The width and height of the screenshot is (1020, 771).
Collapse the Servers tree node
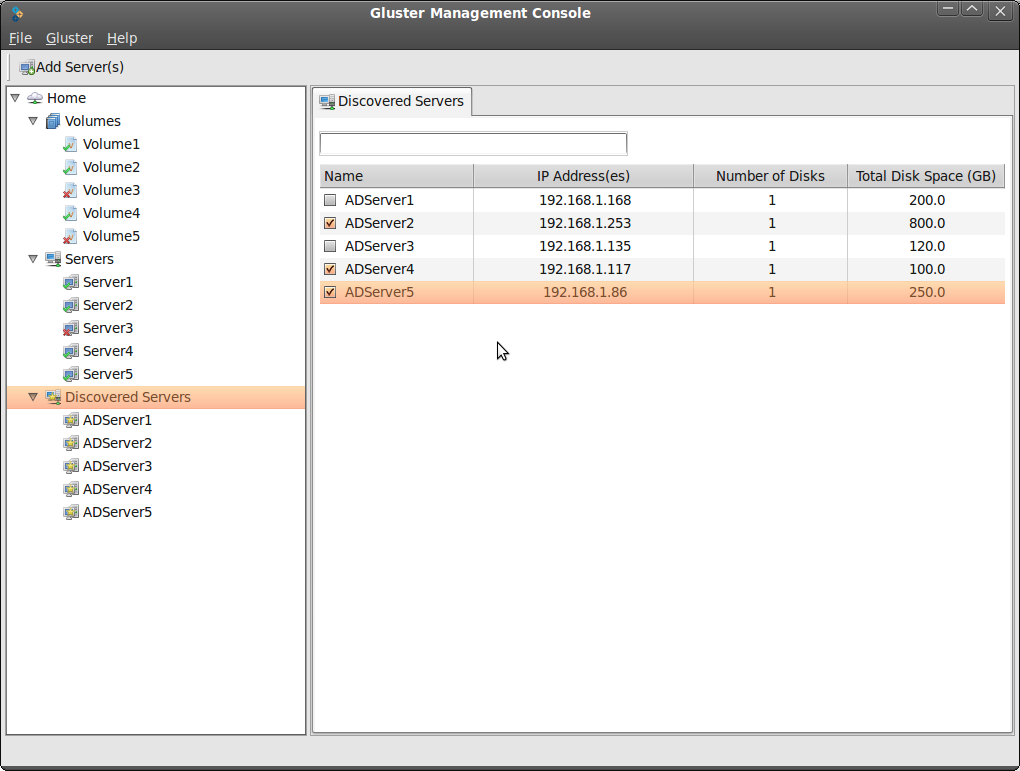click(33, 259)
